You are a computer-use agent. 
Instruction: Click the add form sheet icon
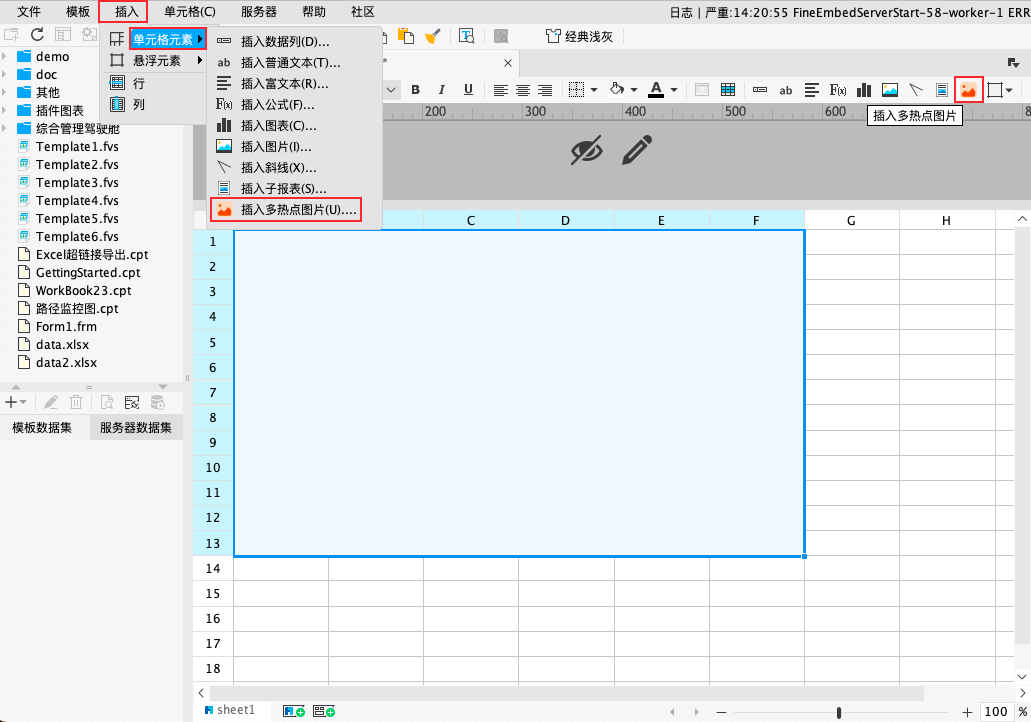coord(324,711)
